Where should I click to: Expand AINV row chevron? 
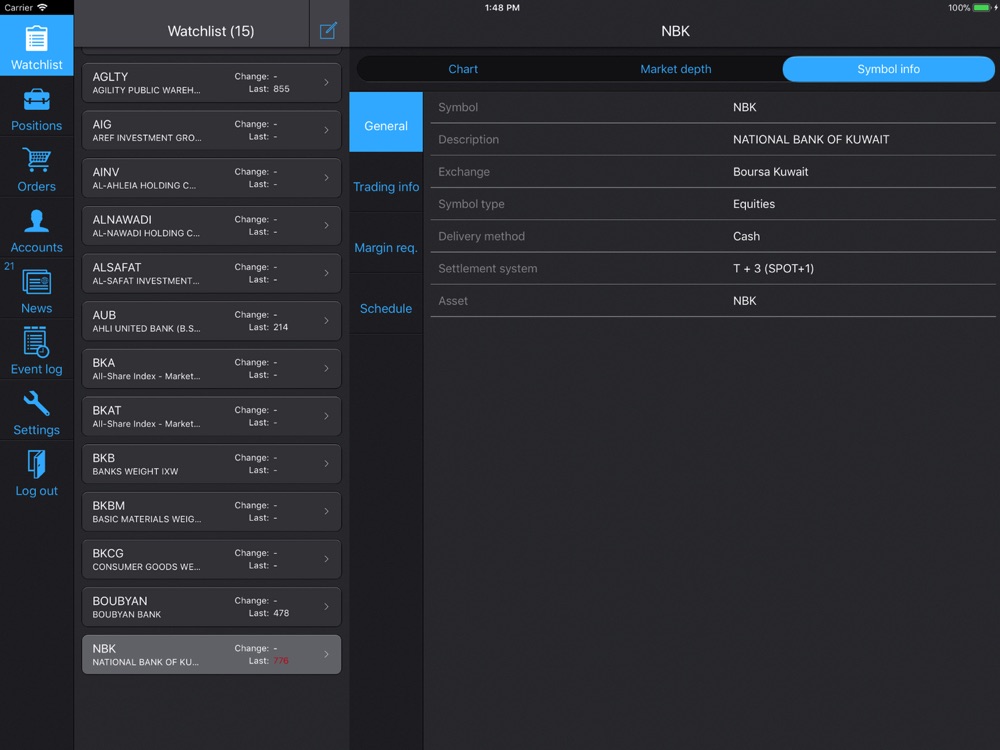327,178
